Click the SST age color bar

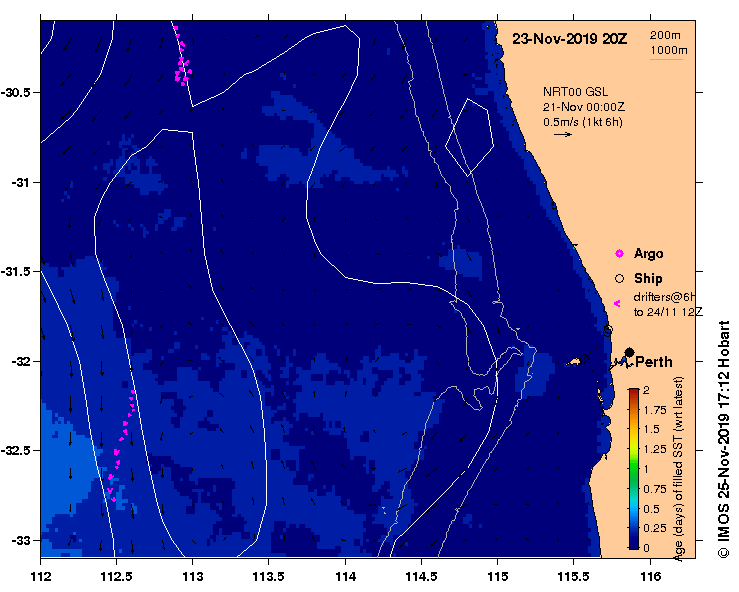(634, 469)
